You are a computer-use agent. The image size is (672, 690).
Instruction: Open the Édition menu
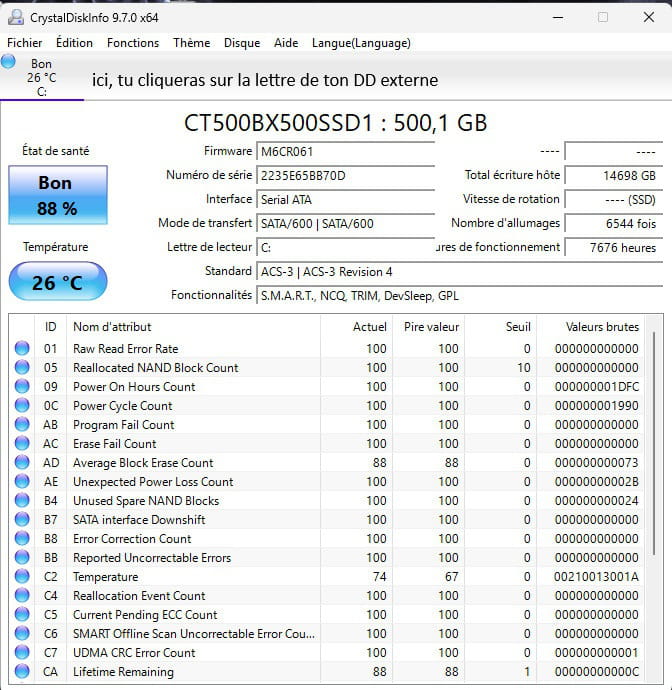click(x=74, y=43)
